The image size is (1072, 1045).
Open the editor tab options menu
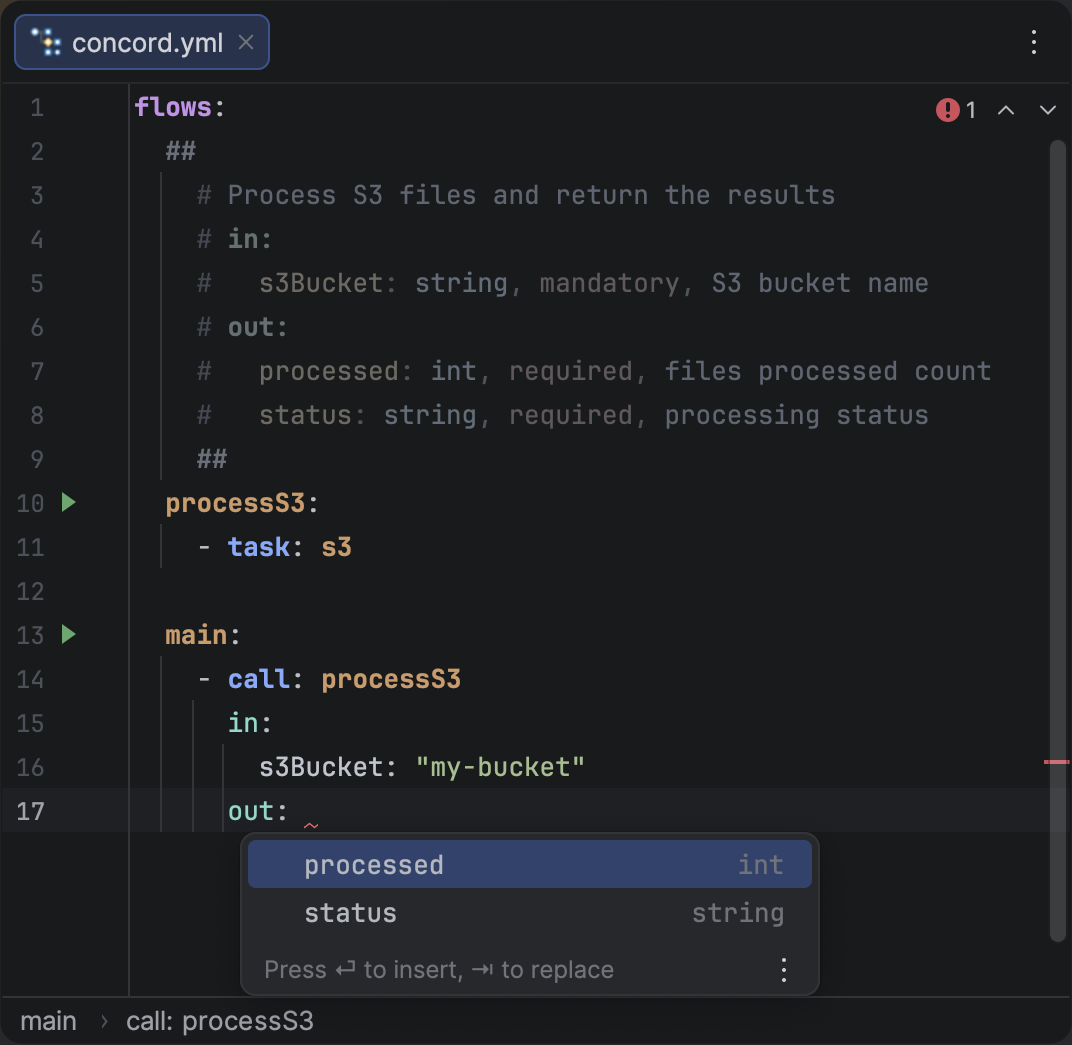click(1034, 42)
